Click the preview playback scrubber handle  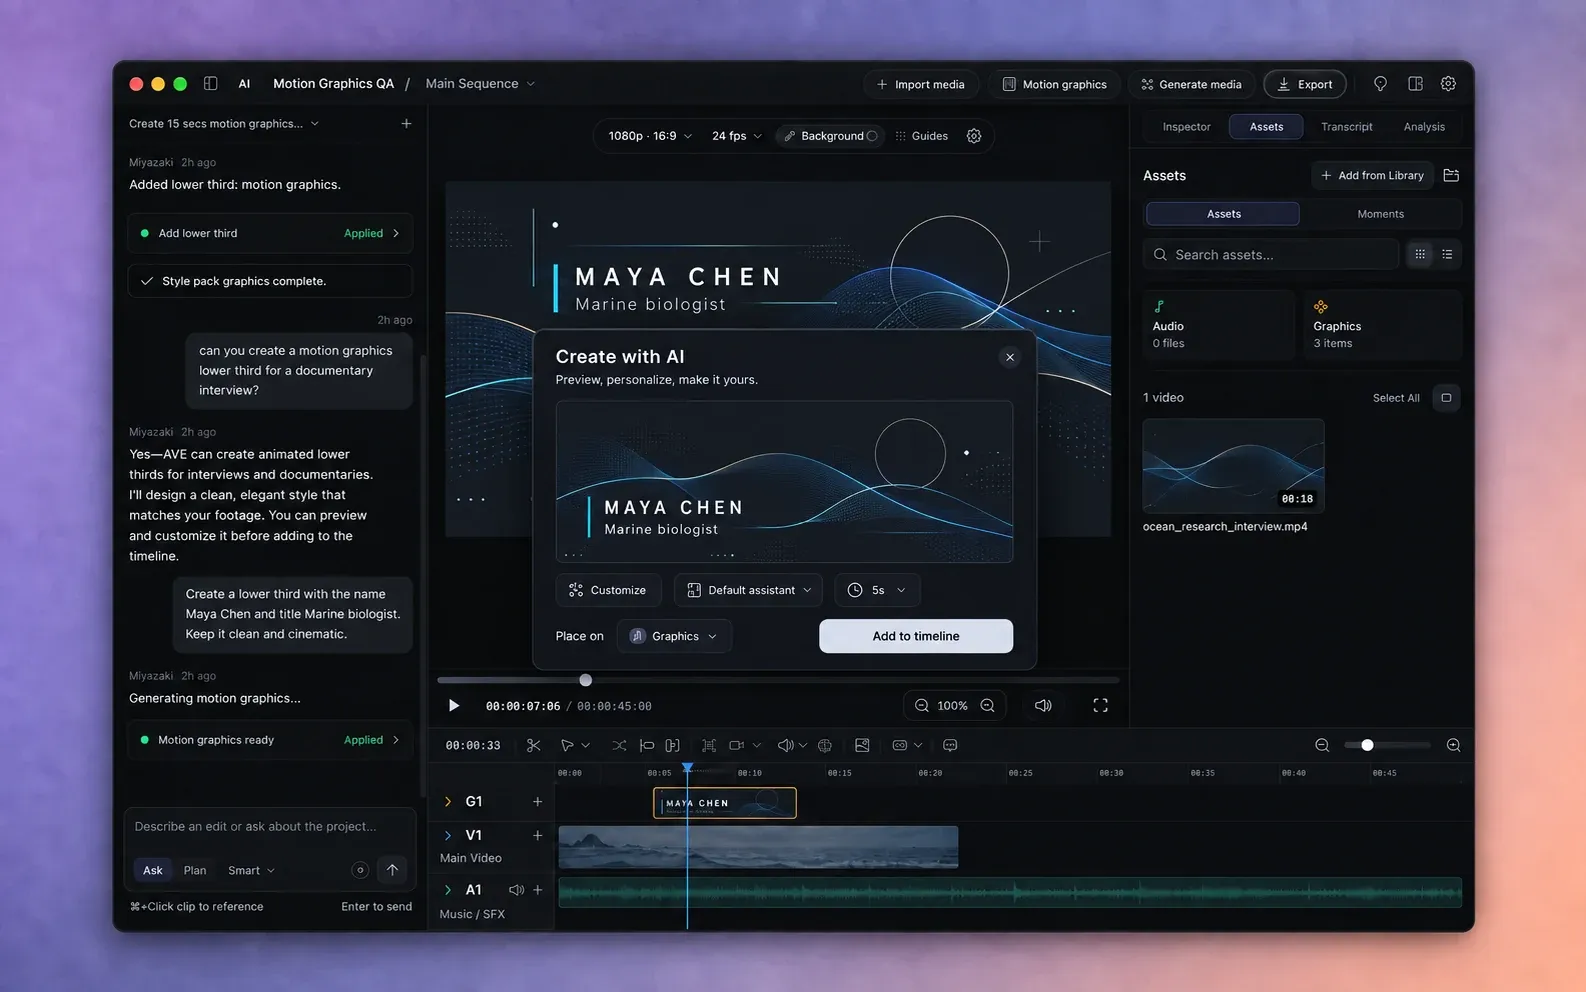click(x=586, y=680)
